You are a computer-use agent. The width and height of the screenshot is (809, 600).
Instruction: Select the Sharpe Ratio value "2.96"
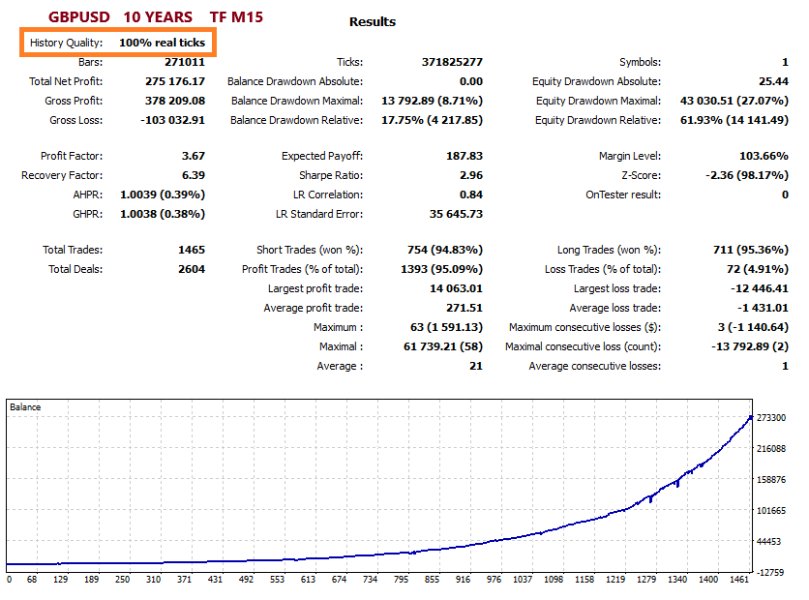click(x=471, y=175)
